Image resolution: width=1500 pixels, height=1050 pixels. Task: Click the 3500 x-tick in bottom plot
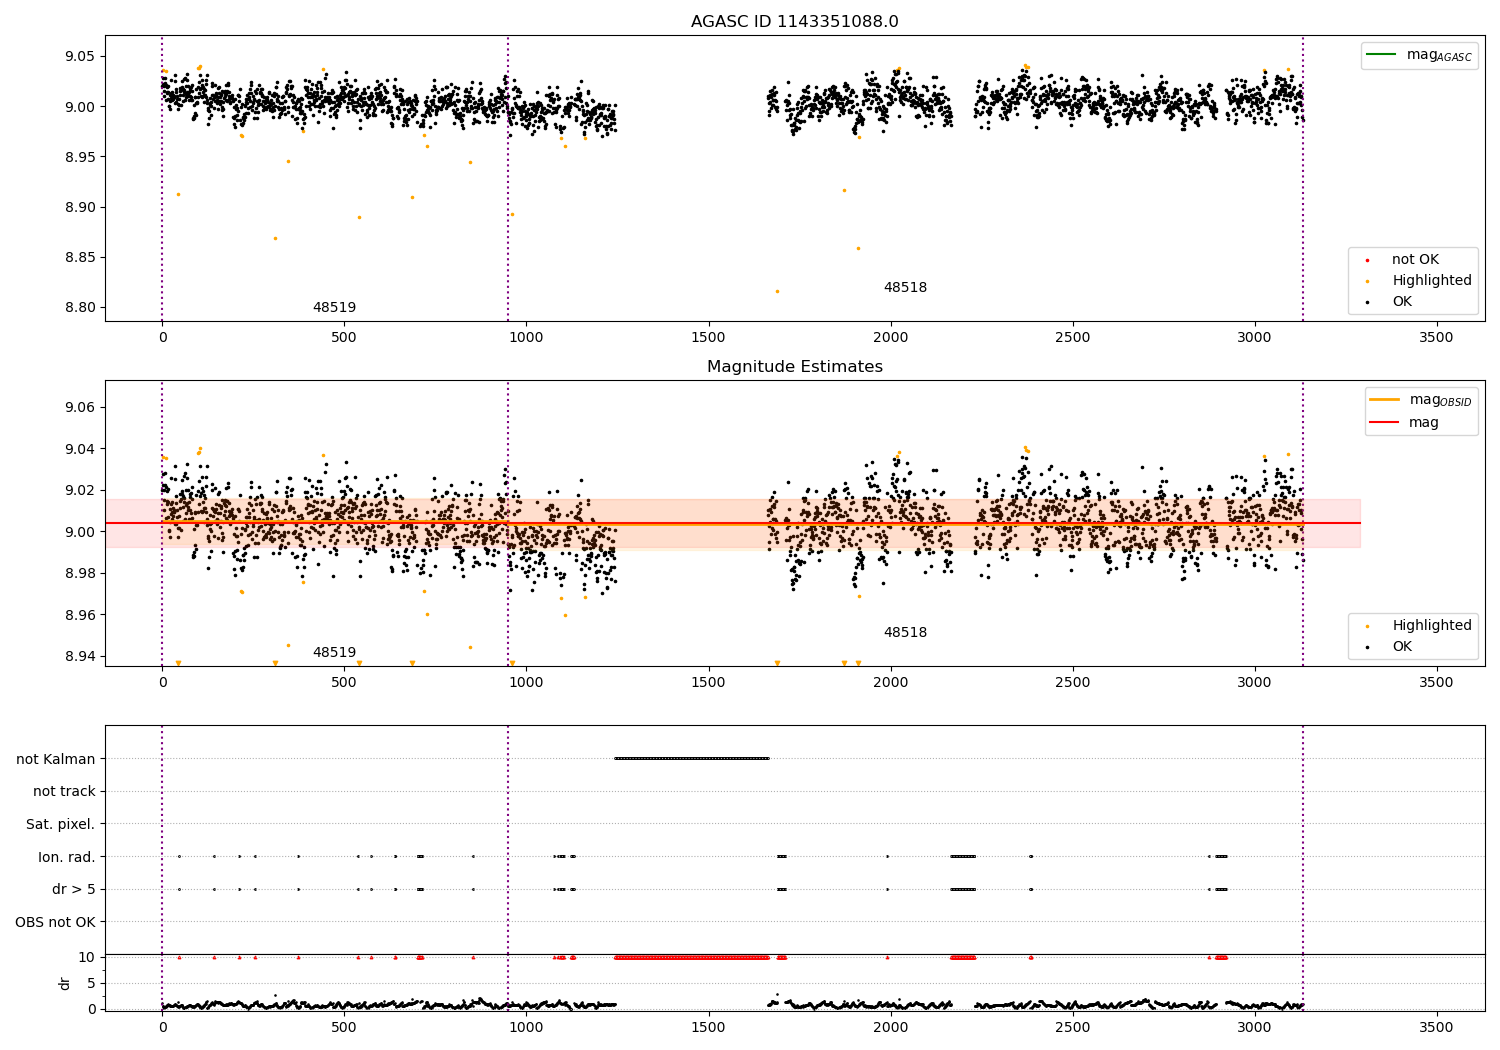click(1437, 1027)
